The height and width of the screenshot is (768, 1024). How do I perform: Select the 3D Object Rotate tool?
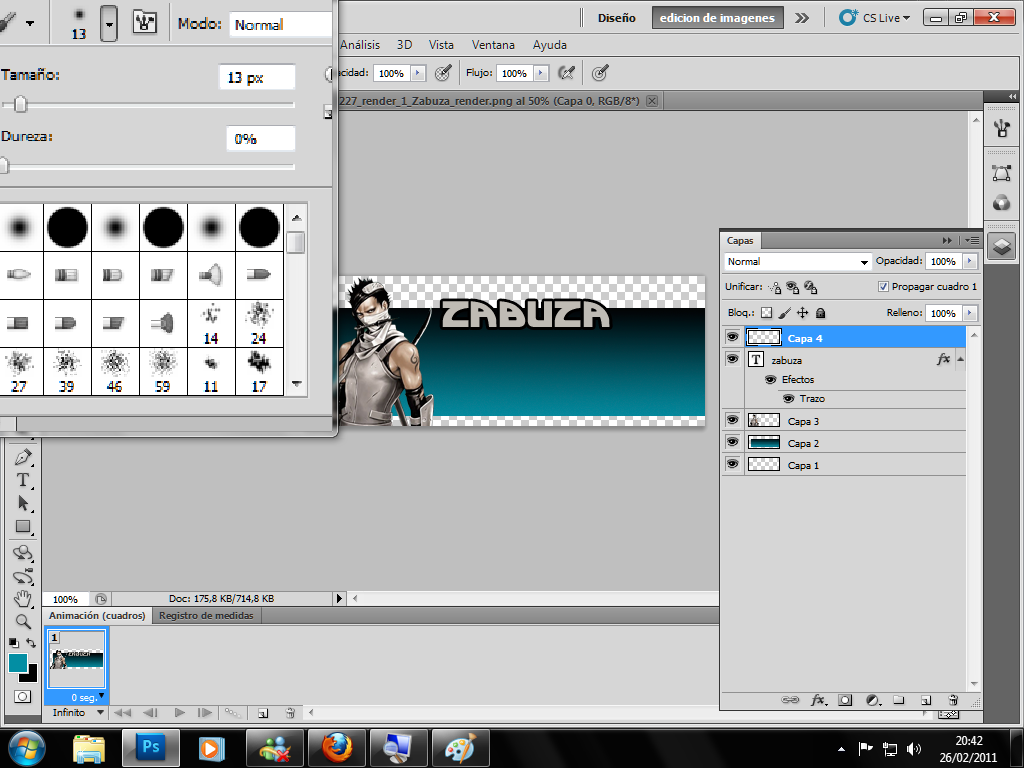coord(23,553)
